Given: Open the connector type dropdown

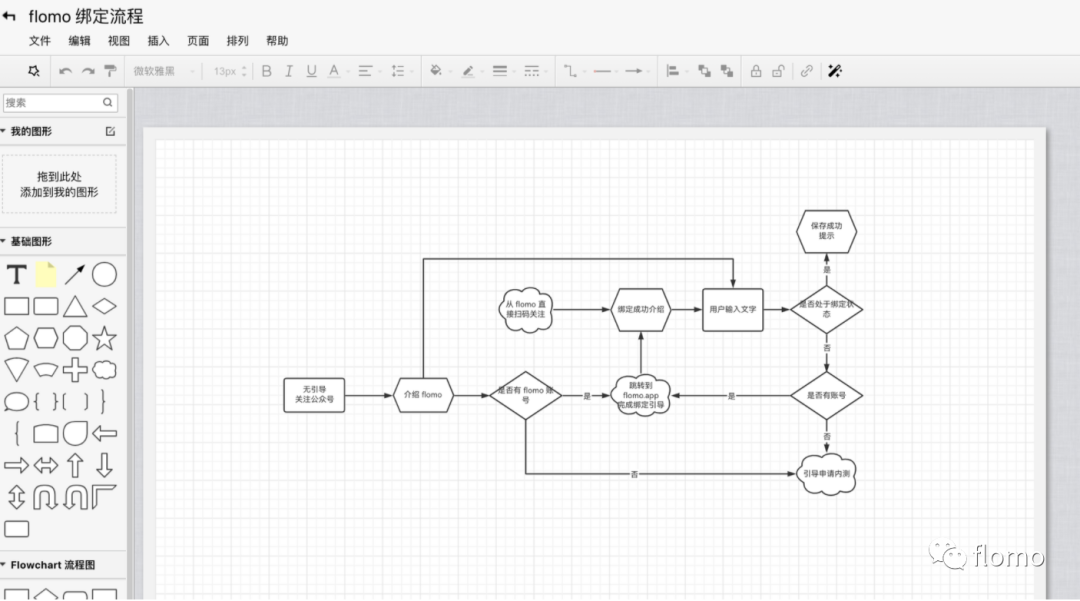Looking at the screenshot, I should (x=574, y=71).
